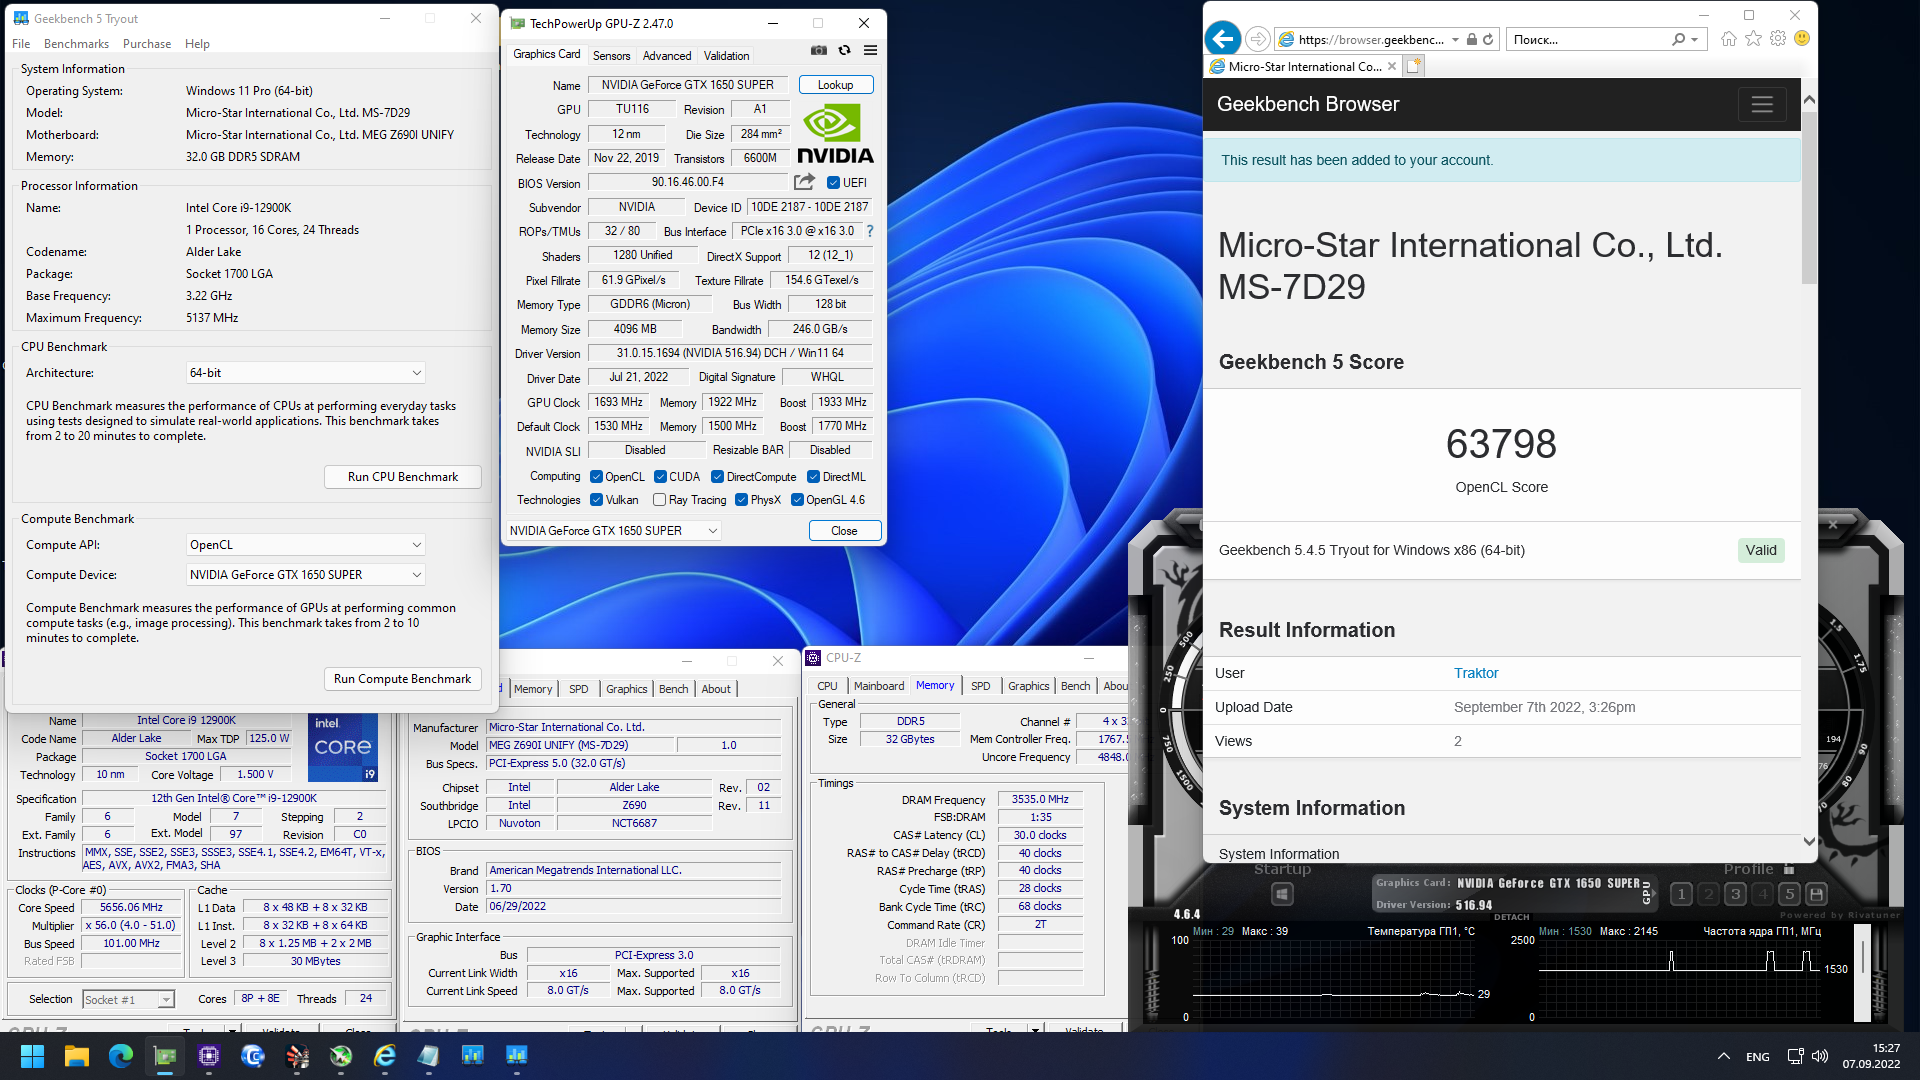Click the Run CPU Benchmark button
1920x1080 pixels.
402,477
